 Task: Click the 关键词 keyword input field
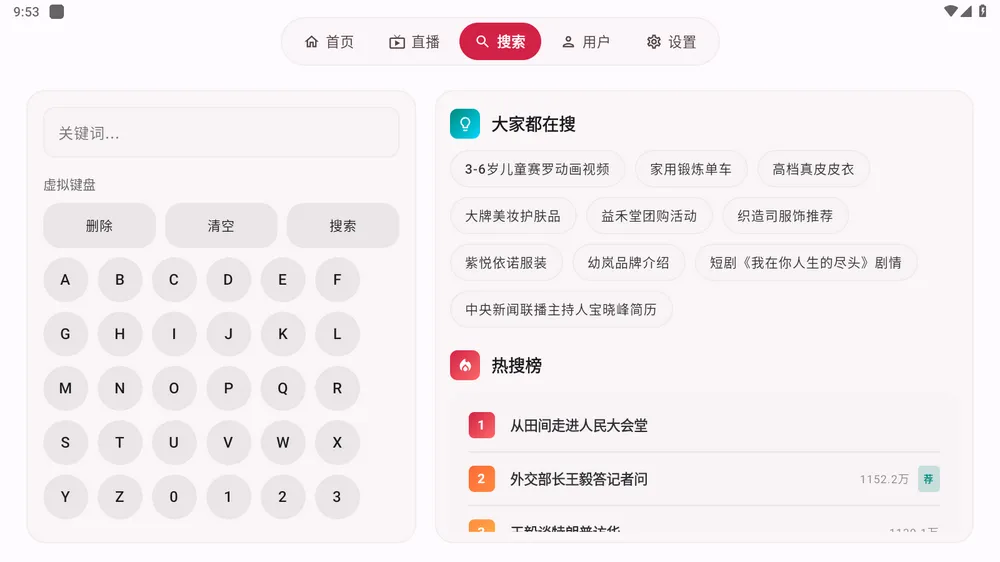point(221,133)
